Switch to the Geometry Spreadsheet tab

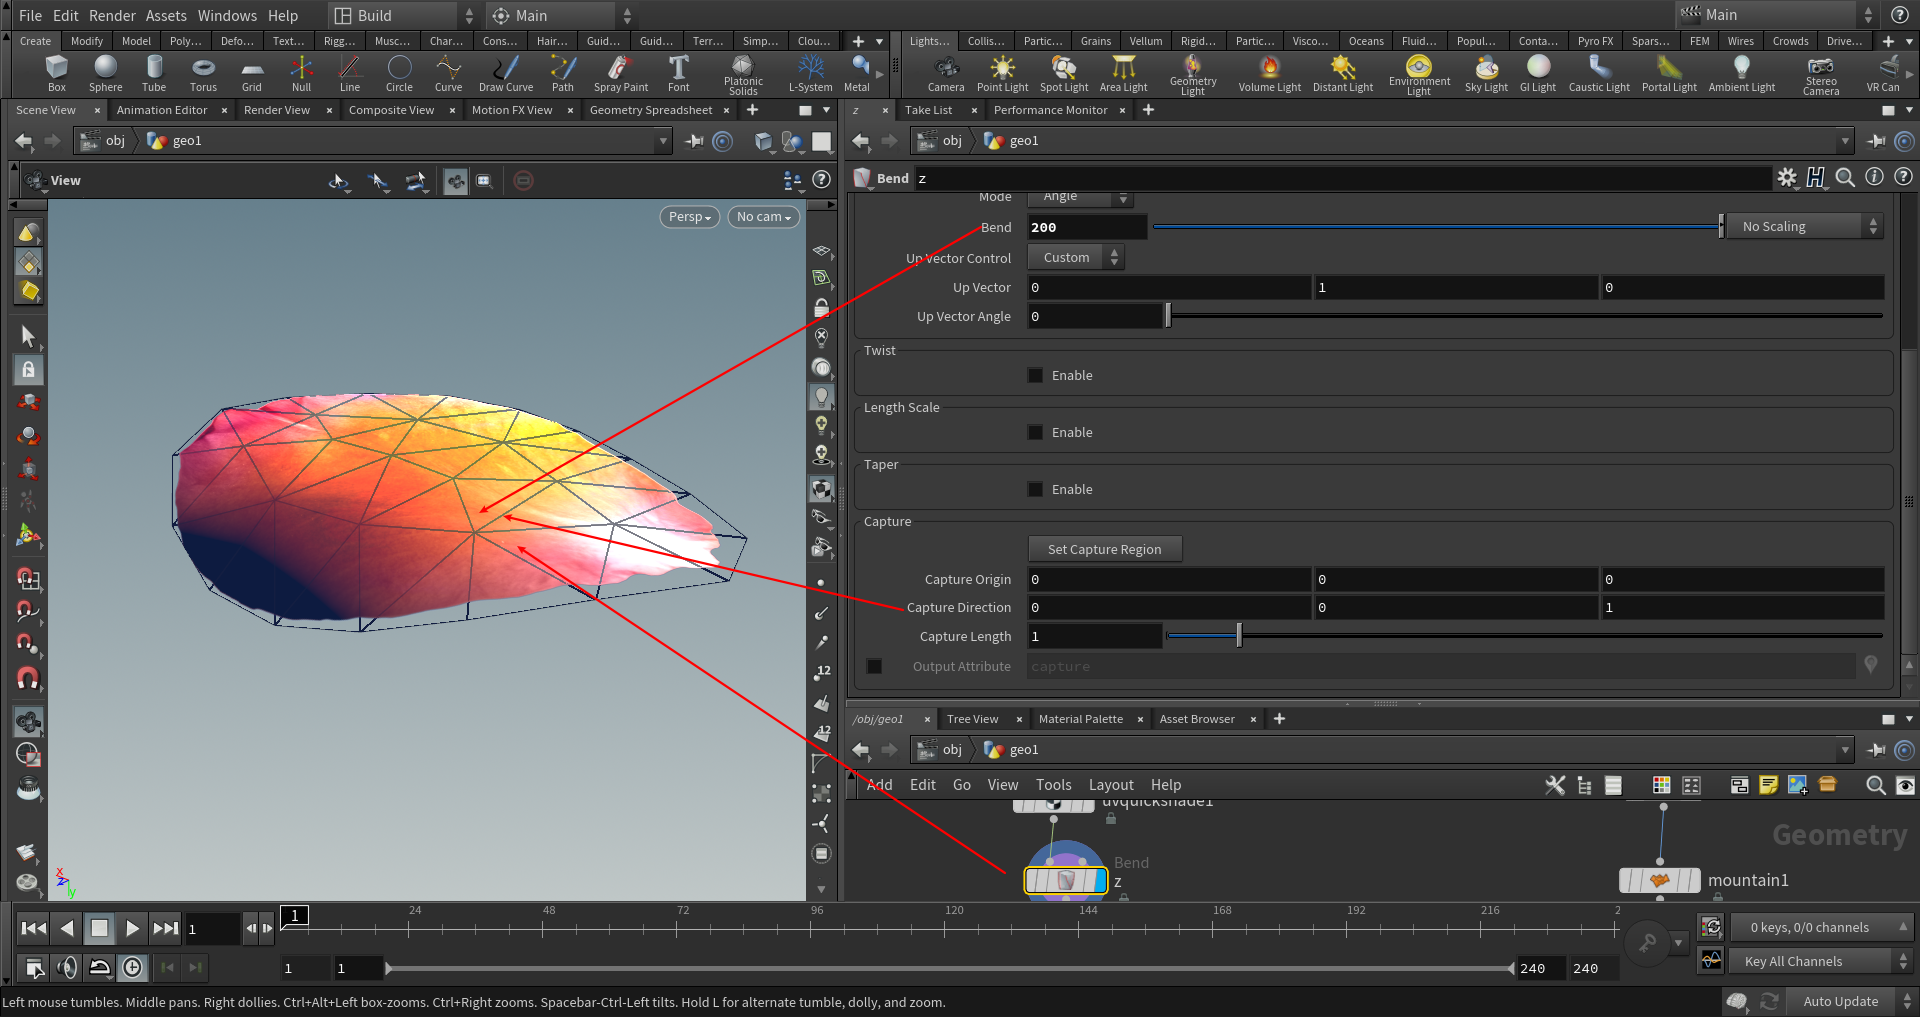tap(651, 110)
